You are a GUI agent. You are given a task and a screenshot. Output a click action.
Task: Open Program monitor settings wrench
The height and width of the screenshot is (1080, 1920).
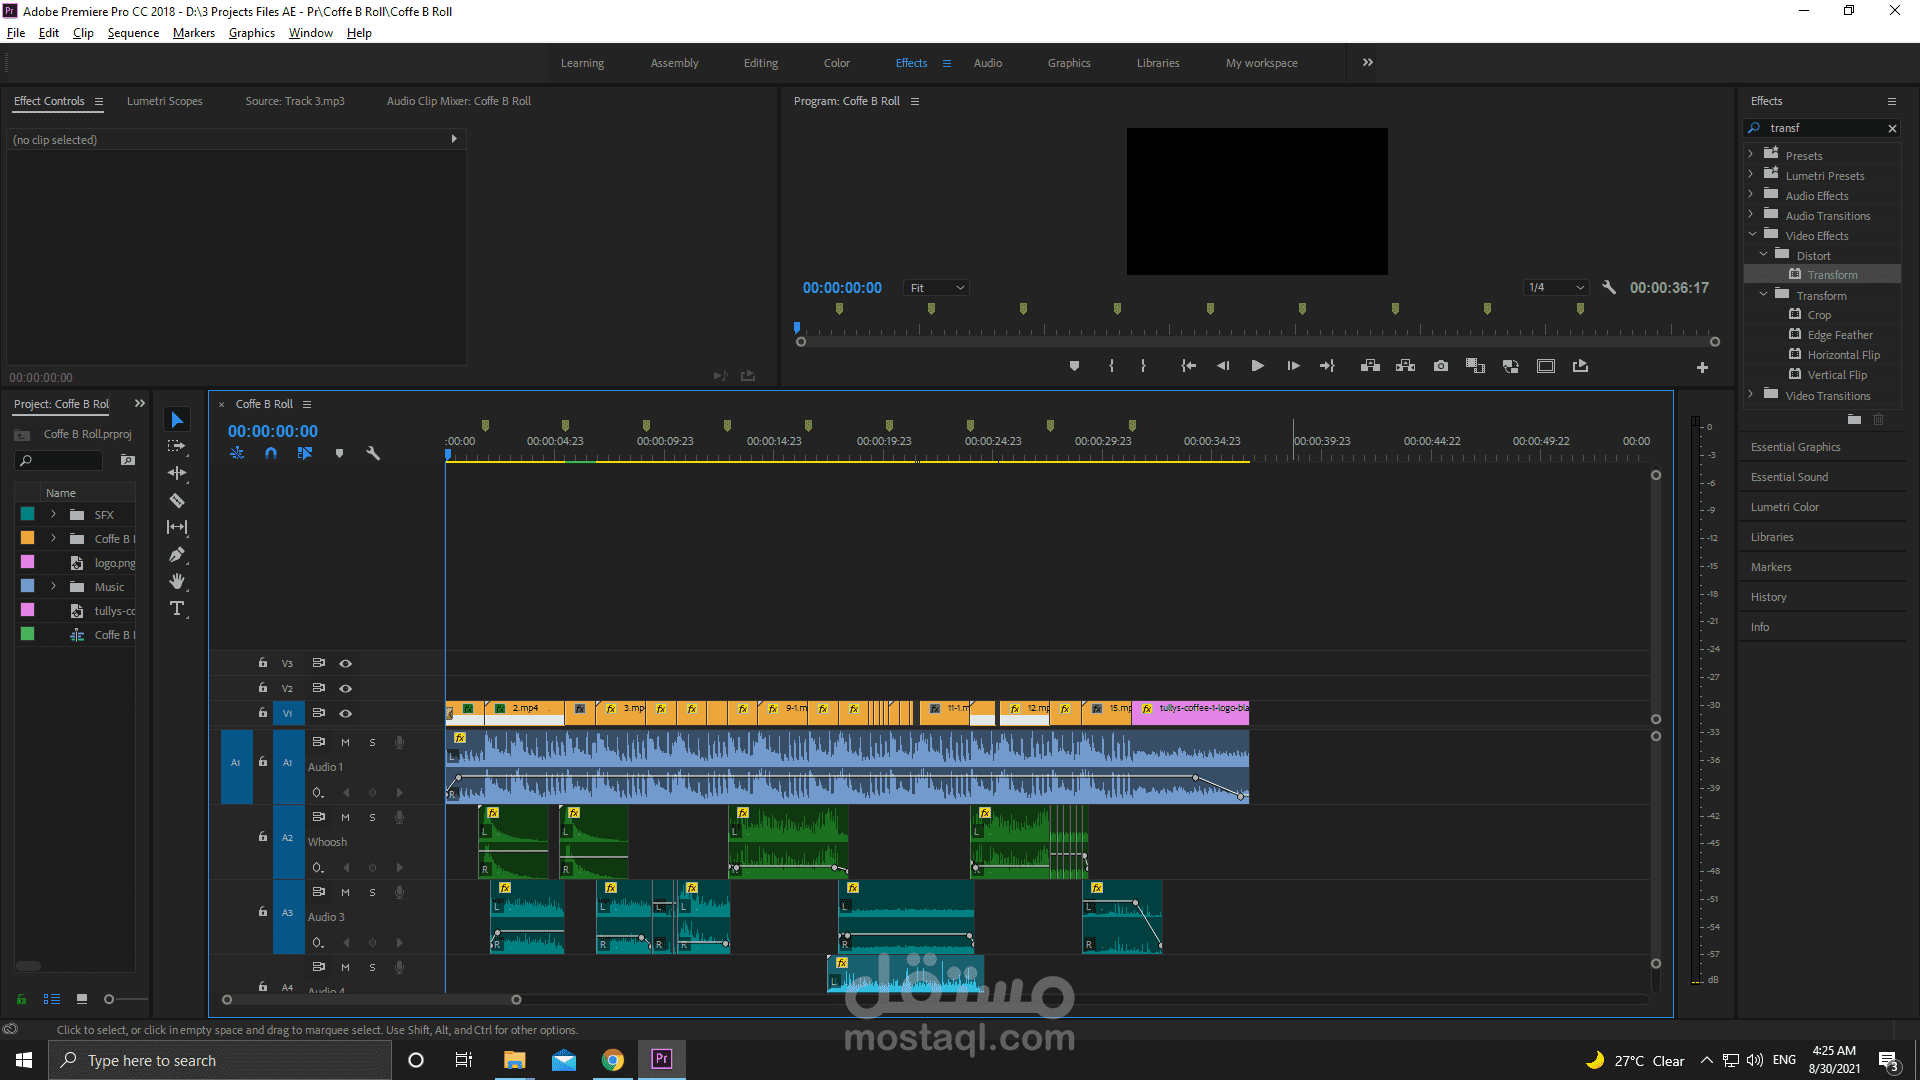[1609, 287]
